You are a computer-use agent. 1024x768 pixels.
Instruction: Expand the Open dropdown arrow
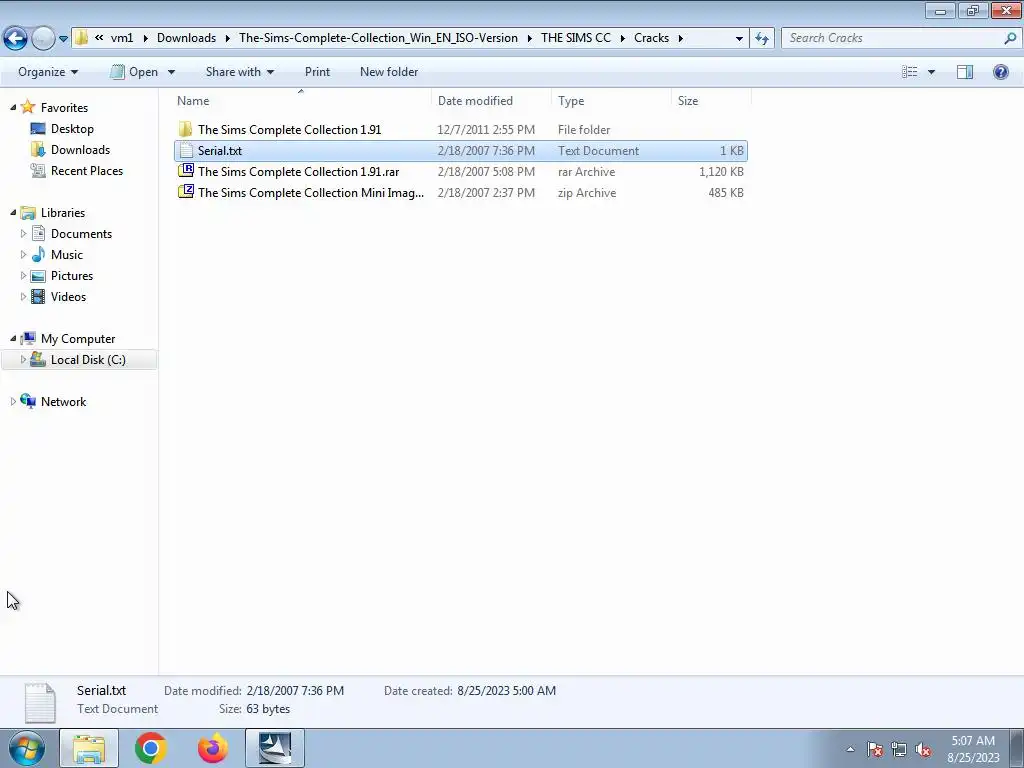[x=171, y=72]
